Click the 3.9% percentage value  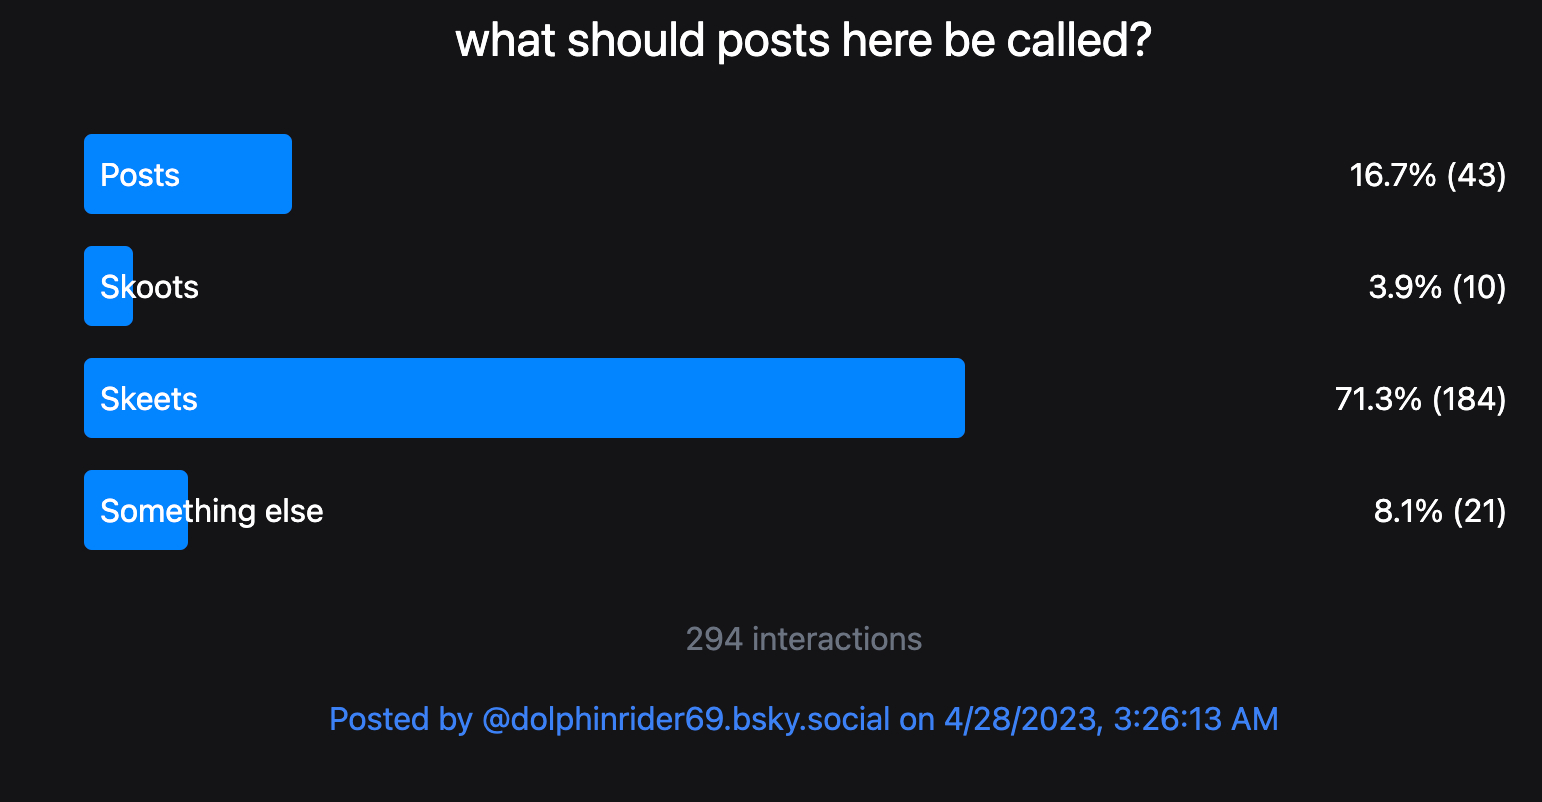tap(1404, 287)
